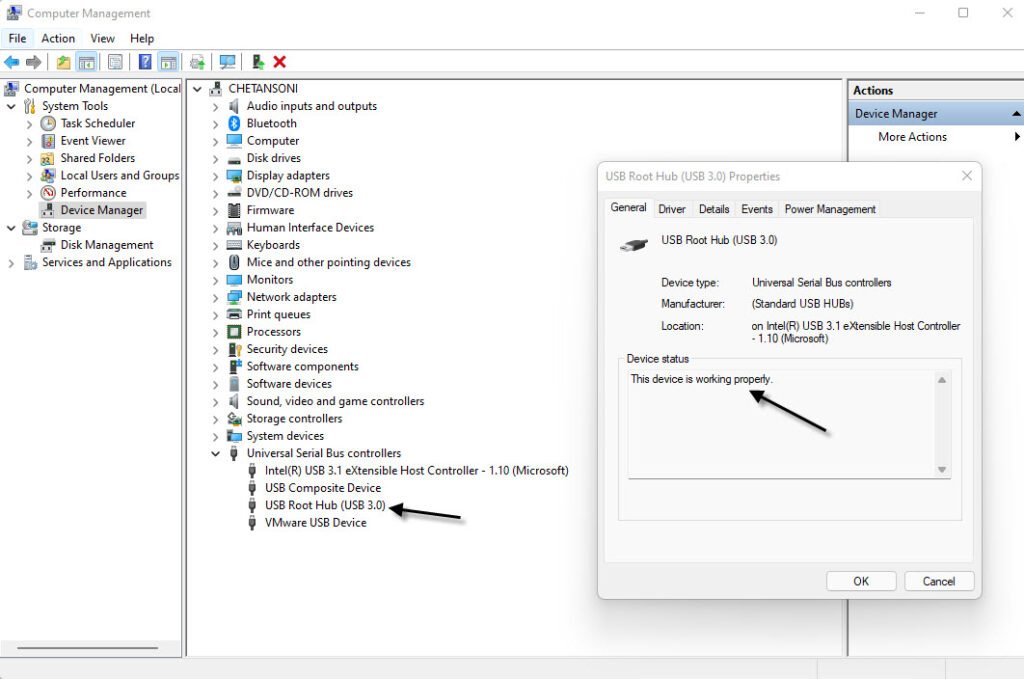Viewport: 1024px width, 679px height.
Task: Switch to the Power Management tab
Action: tap(829, 208)
